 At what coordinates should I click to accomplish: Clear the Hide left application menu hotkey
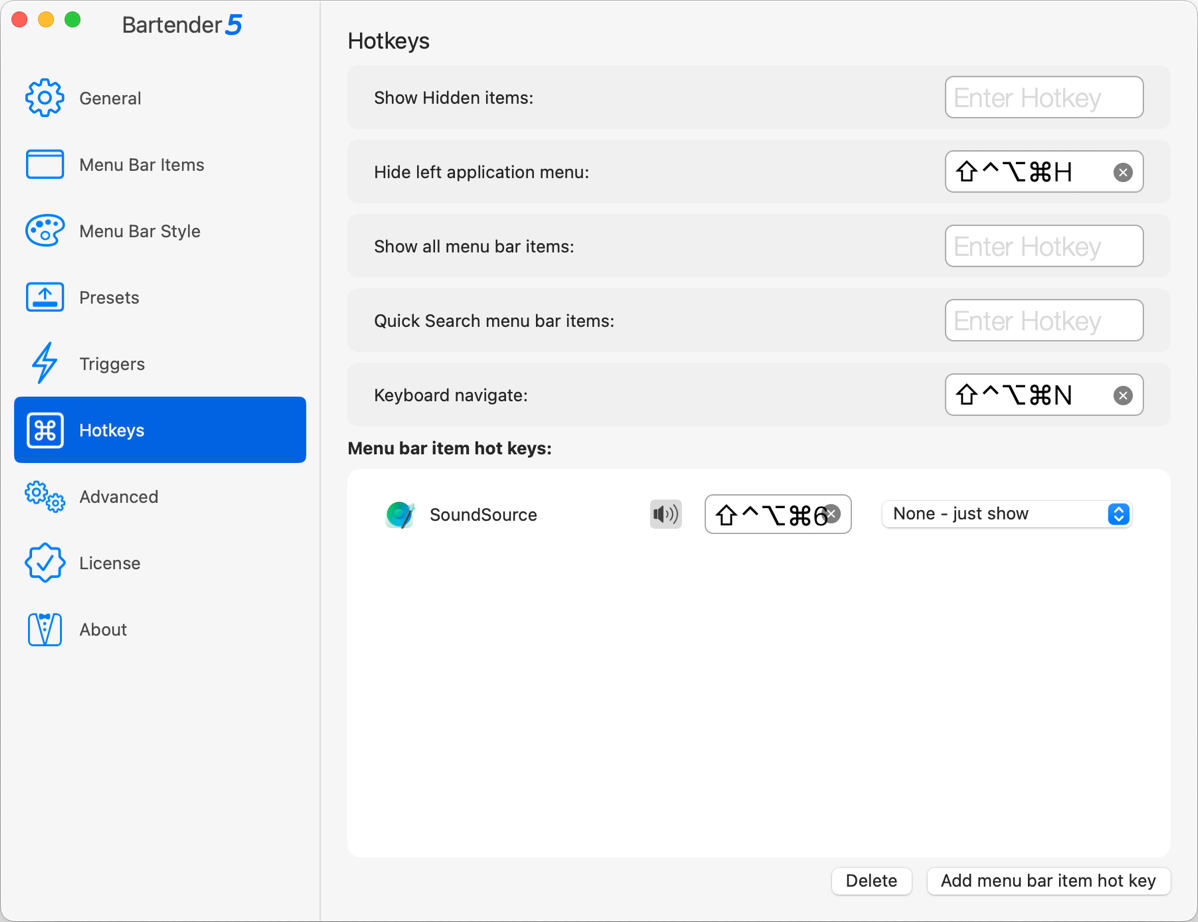1123,172
